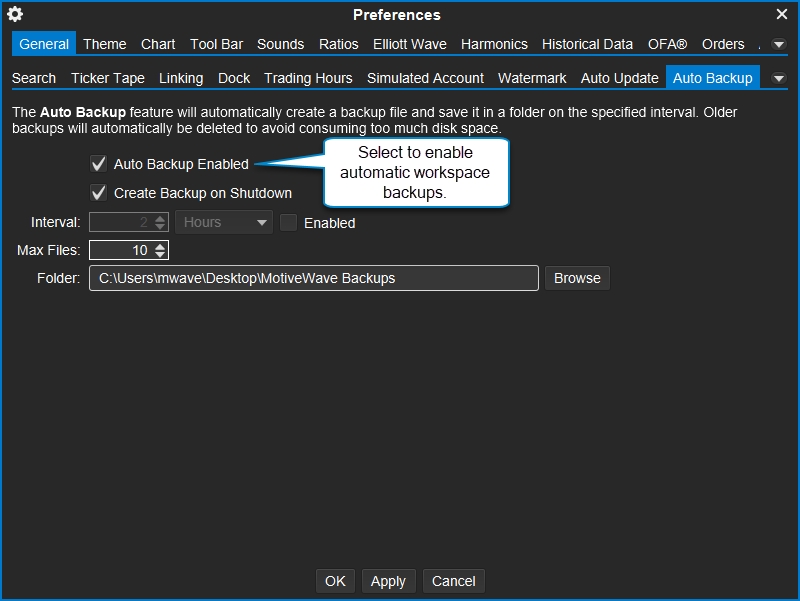Go to the Simulated Account sub-tab
The image size is (800, 601).
(425, 78)
